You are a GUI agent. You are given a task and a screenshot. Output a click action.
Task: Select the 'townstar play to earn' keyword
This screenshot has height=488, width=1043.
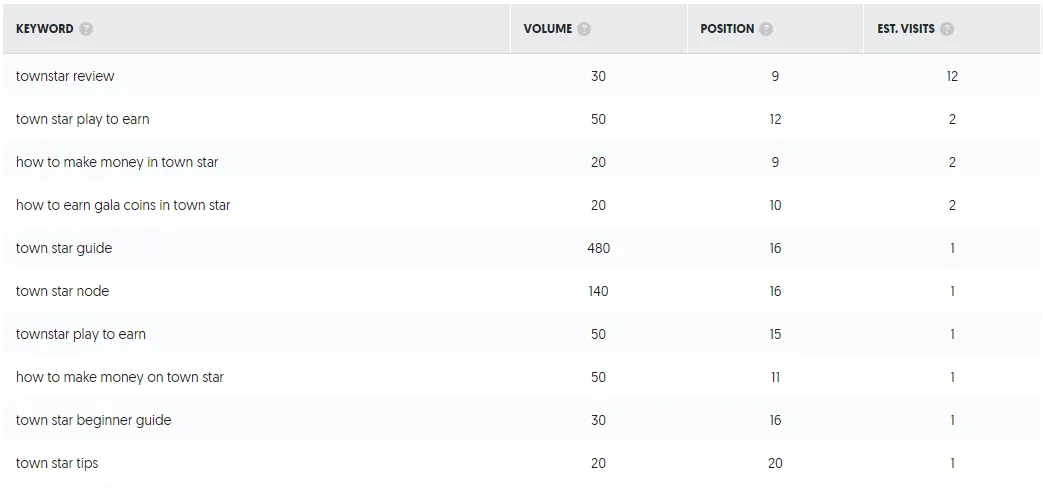pyautogui.click(x=80, y=334)
